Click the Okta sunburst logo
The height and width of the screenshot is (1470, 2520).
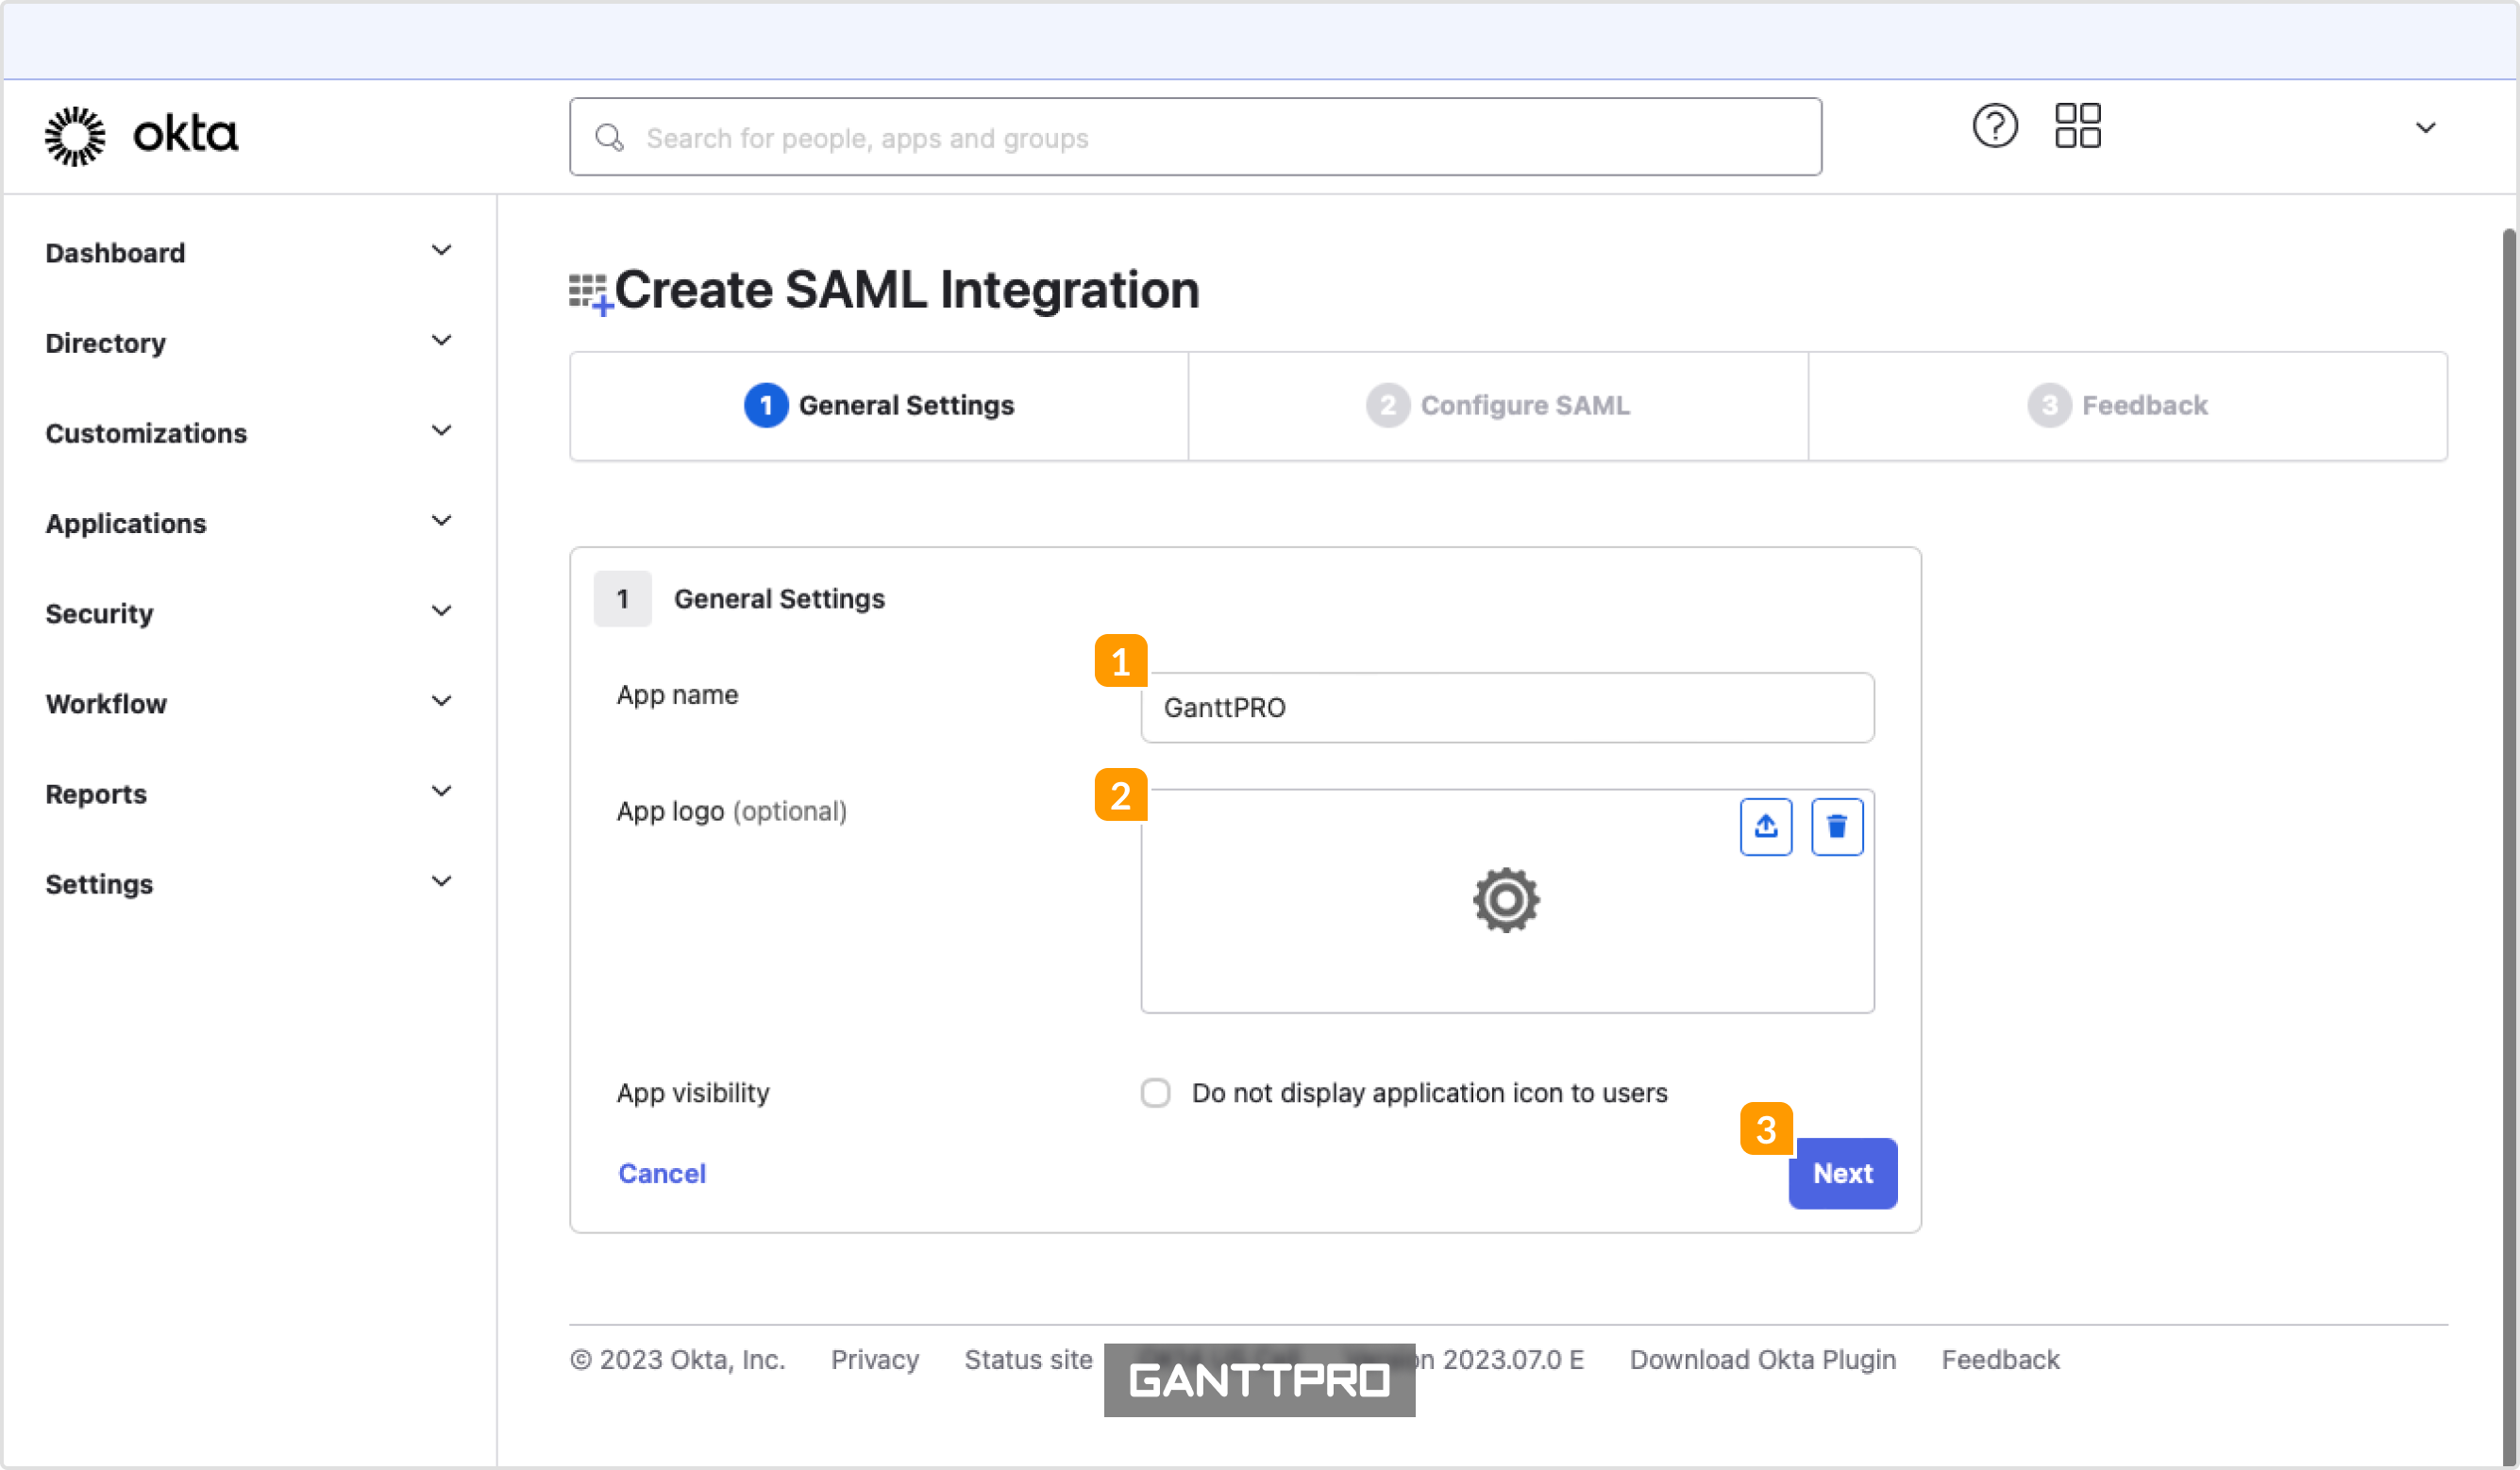pyautogui.click(x=75, y=135)
